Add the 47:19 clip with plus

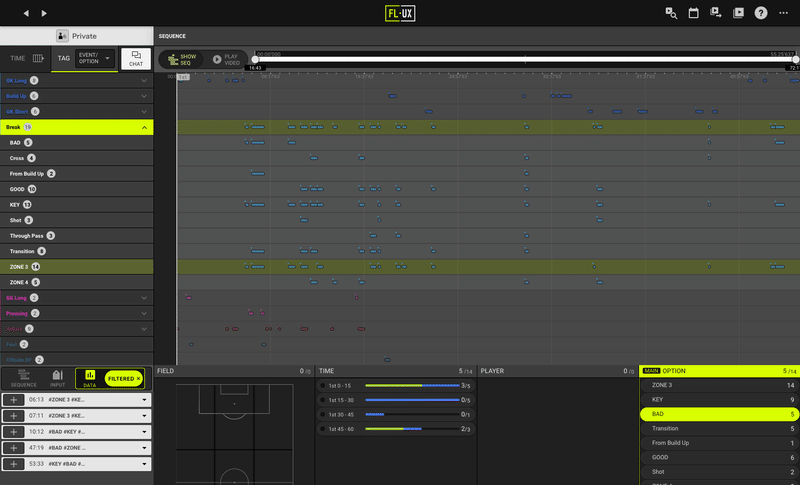[14, 448]
